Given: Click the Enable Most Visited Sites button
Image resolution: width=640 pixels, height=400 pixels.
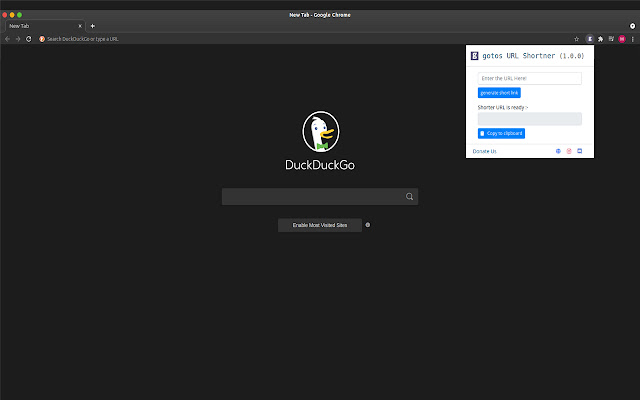Looking at the screenshot, I should [x=320, y=225].
